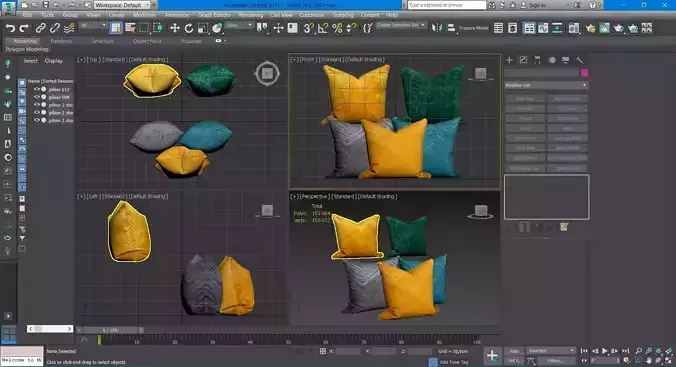The width and height of the screenshot is (676, 367).
Task: Select the Select and Link tool
Action: [41, 28]
